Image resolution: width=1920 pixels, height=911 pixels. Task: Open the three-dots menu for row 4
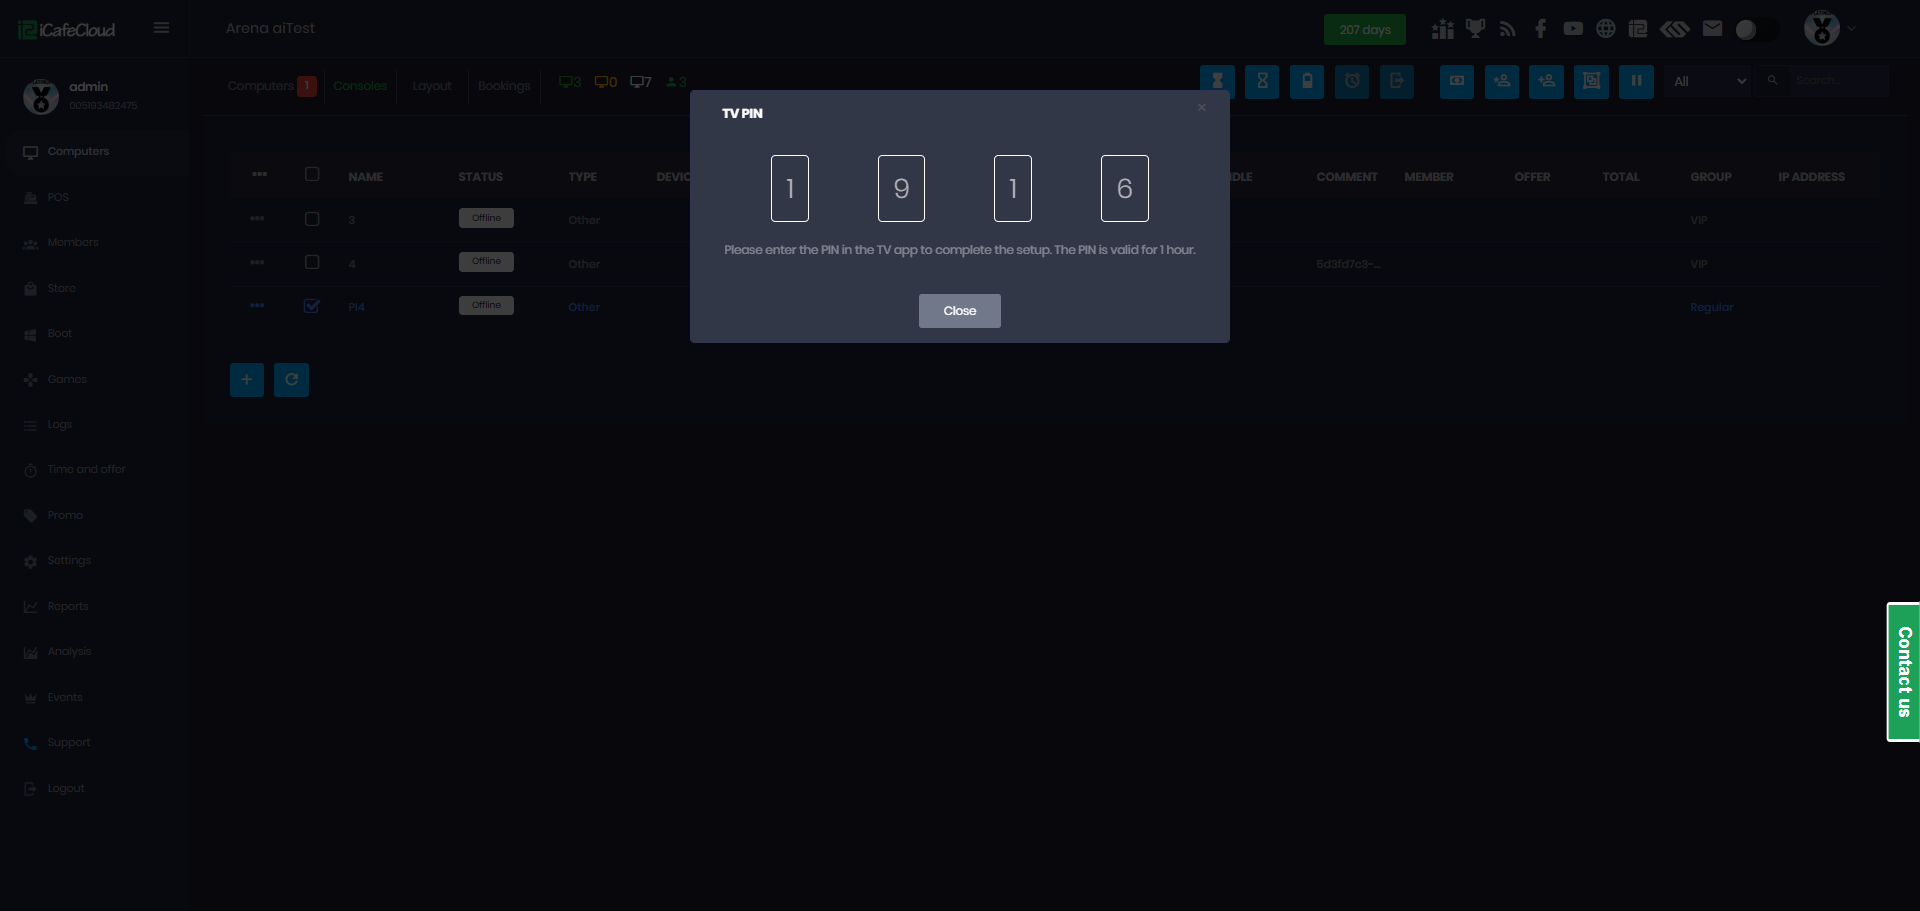tap(258, 262)
